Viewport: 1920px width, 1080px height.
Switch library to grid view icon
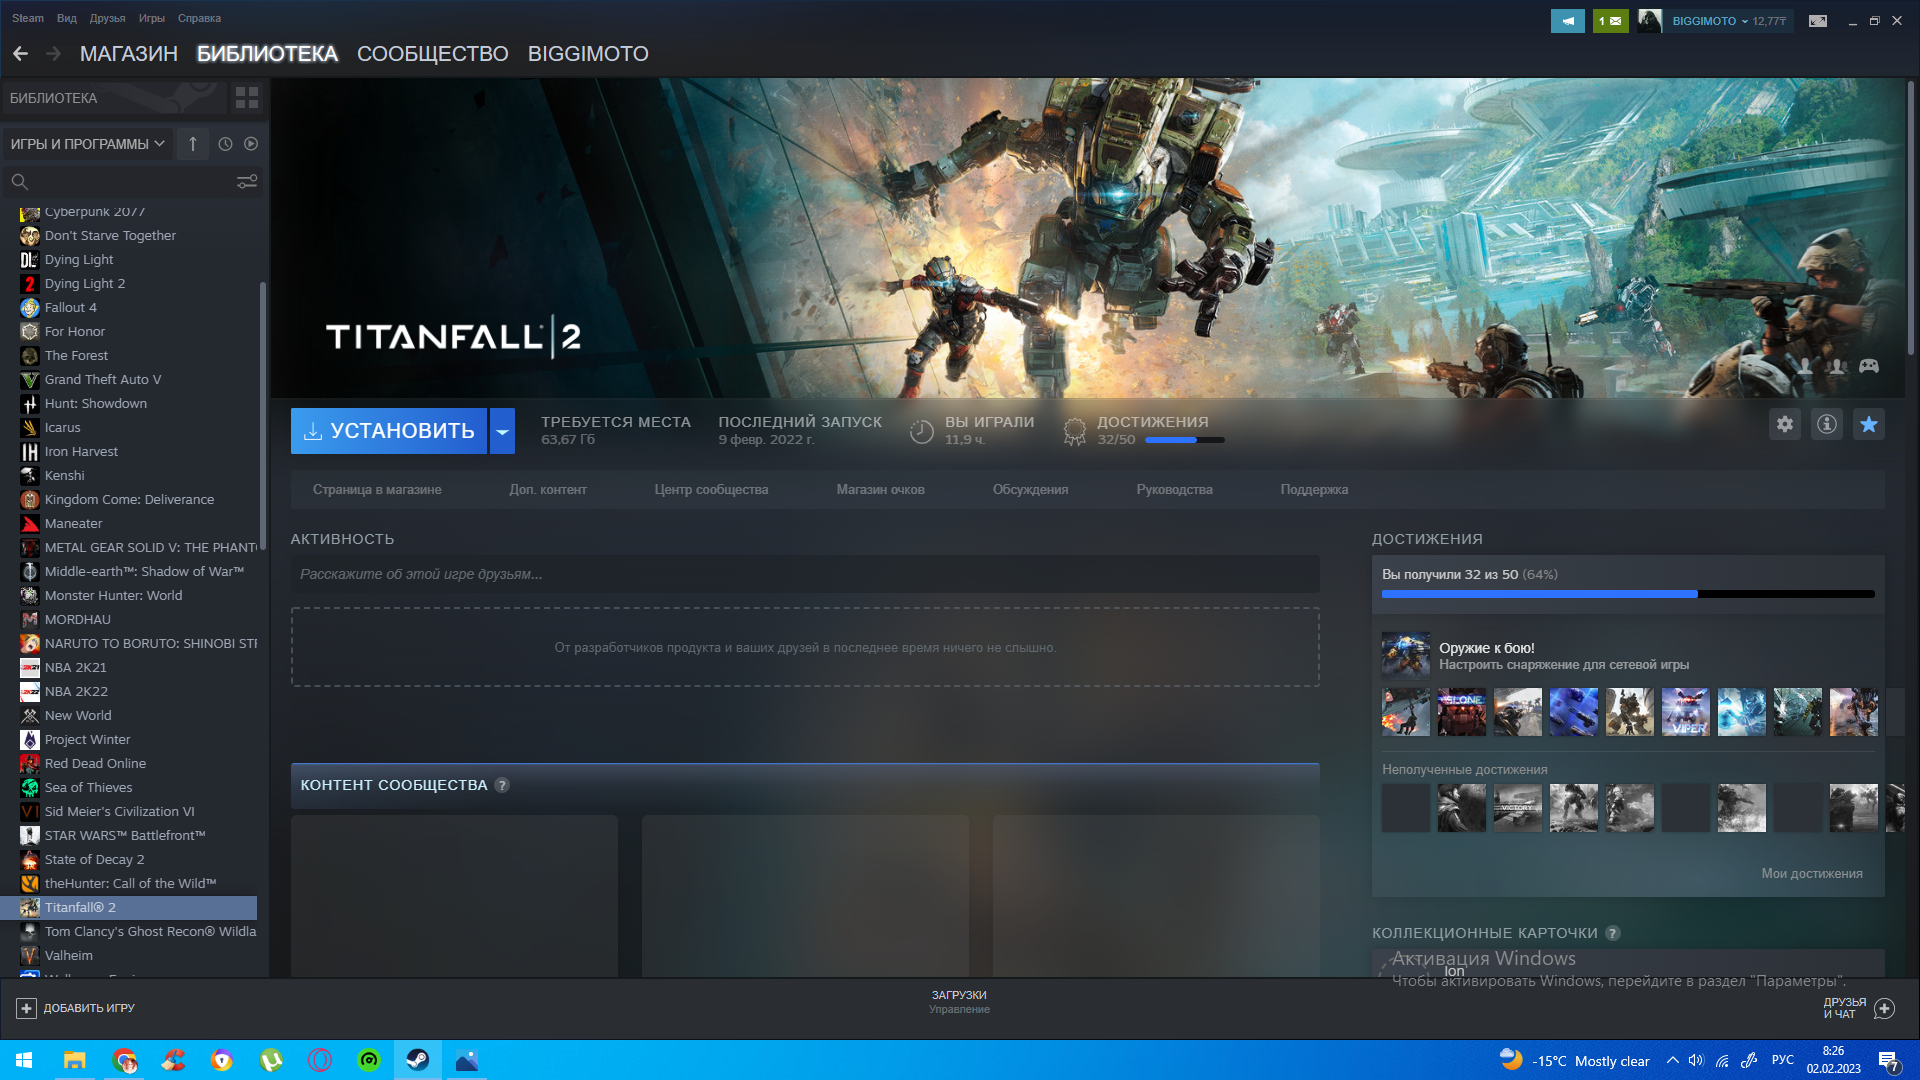pyautogui.click(x=246, y=98)
